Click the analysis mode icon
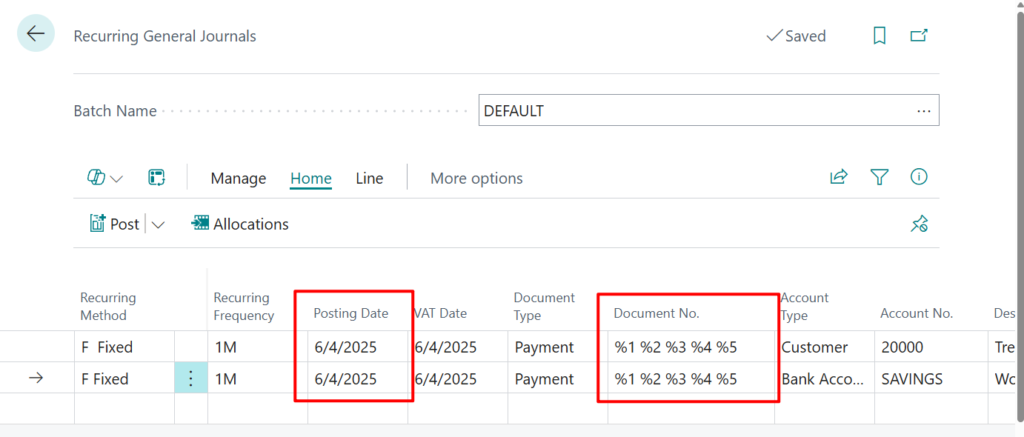Image resolution: width=1024 pixels, height=437 pixels. click(156, 178)
